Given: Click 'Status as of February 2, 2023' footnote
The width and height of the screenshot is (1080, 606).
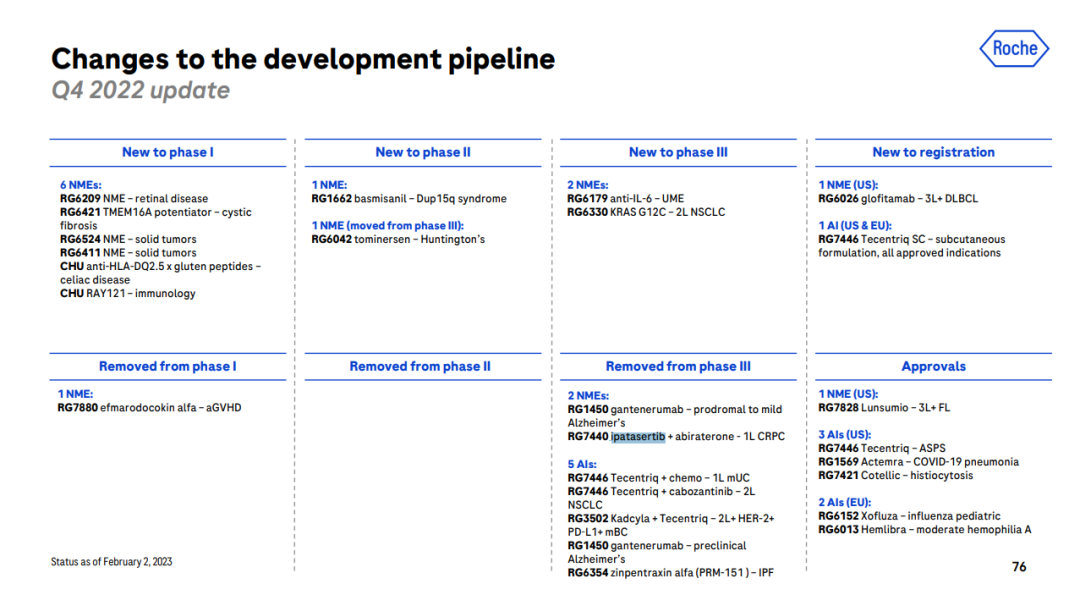Looking at the screenshot, I should click(x=112, y=562).
